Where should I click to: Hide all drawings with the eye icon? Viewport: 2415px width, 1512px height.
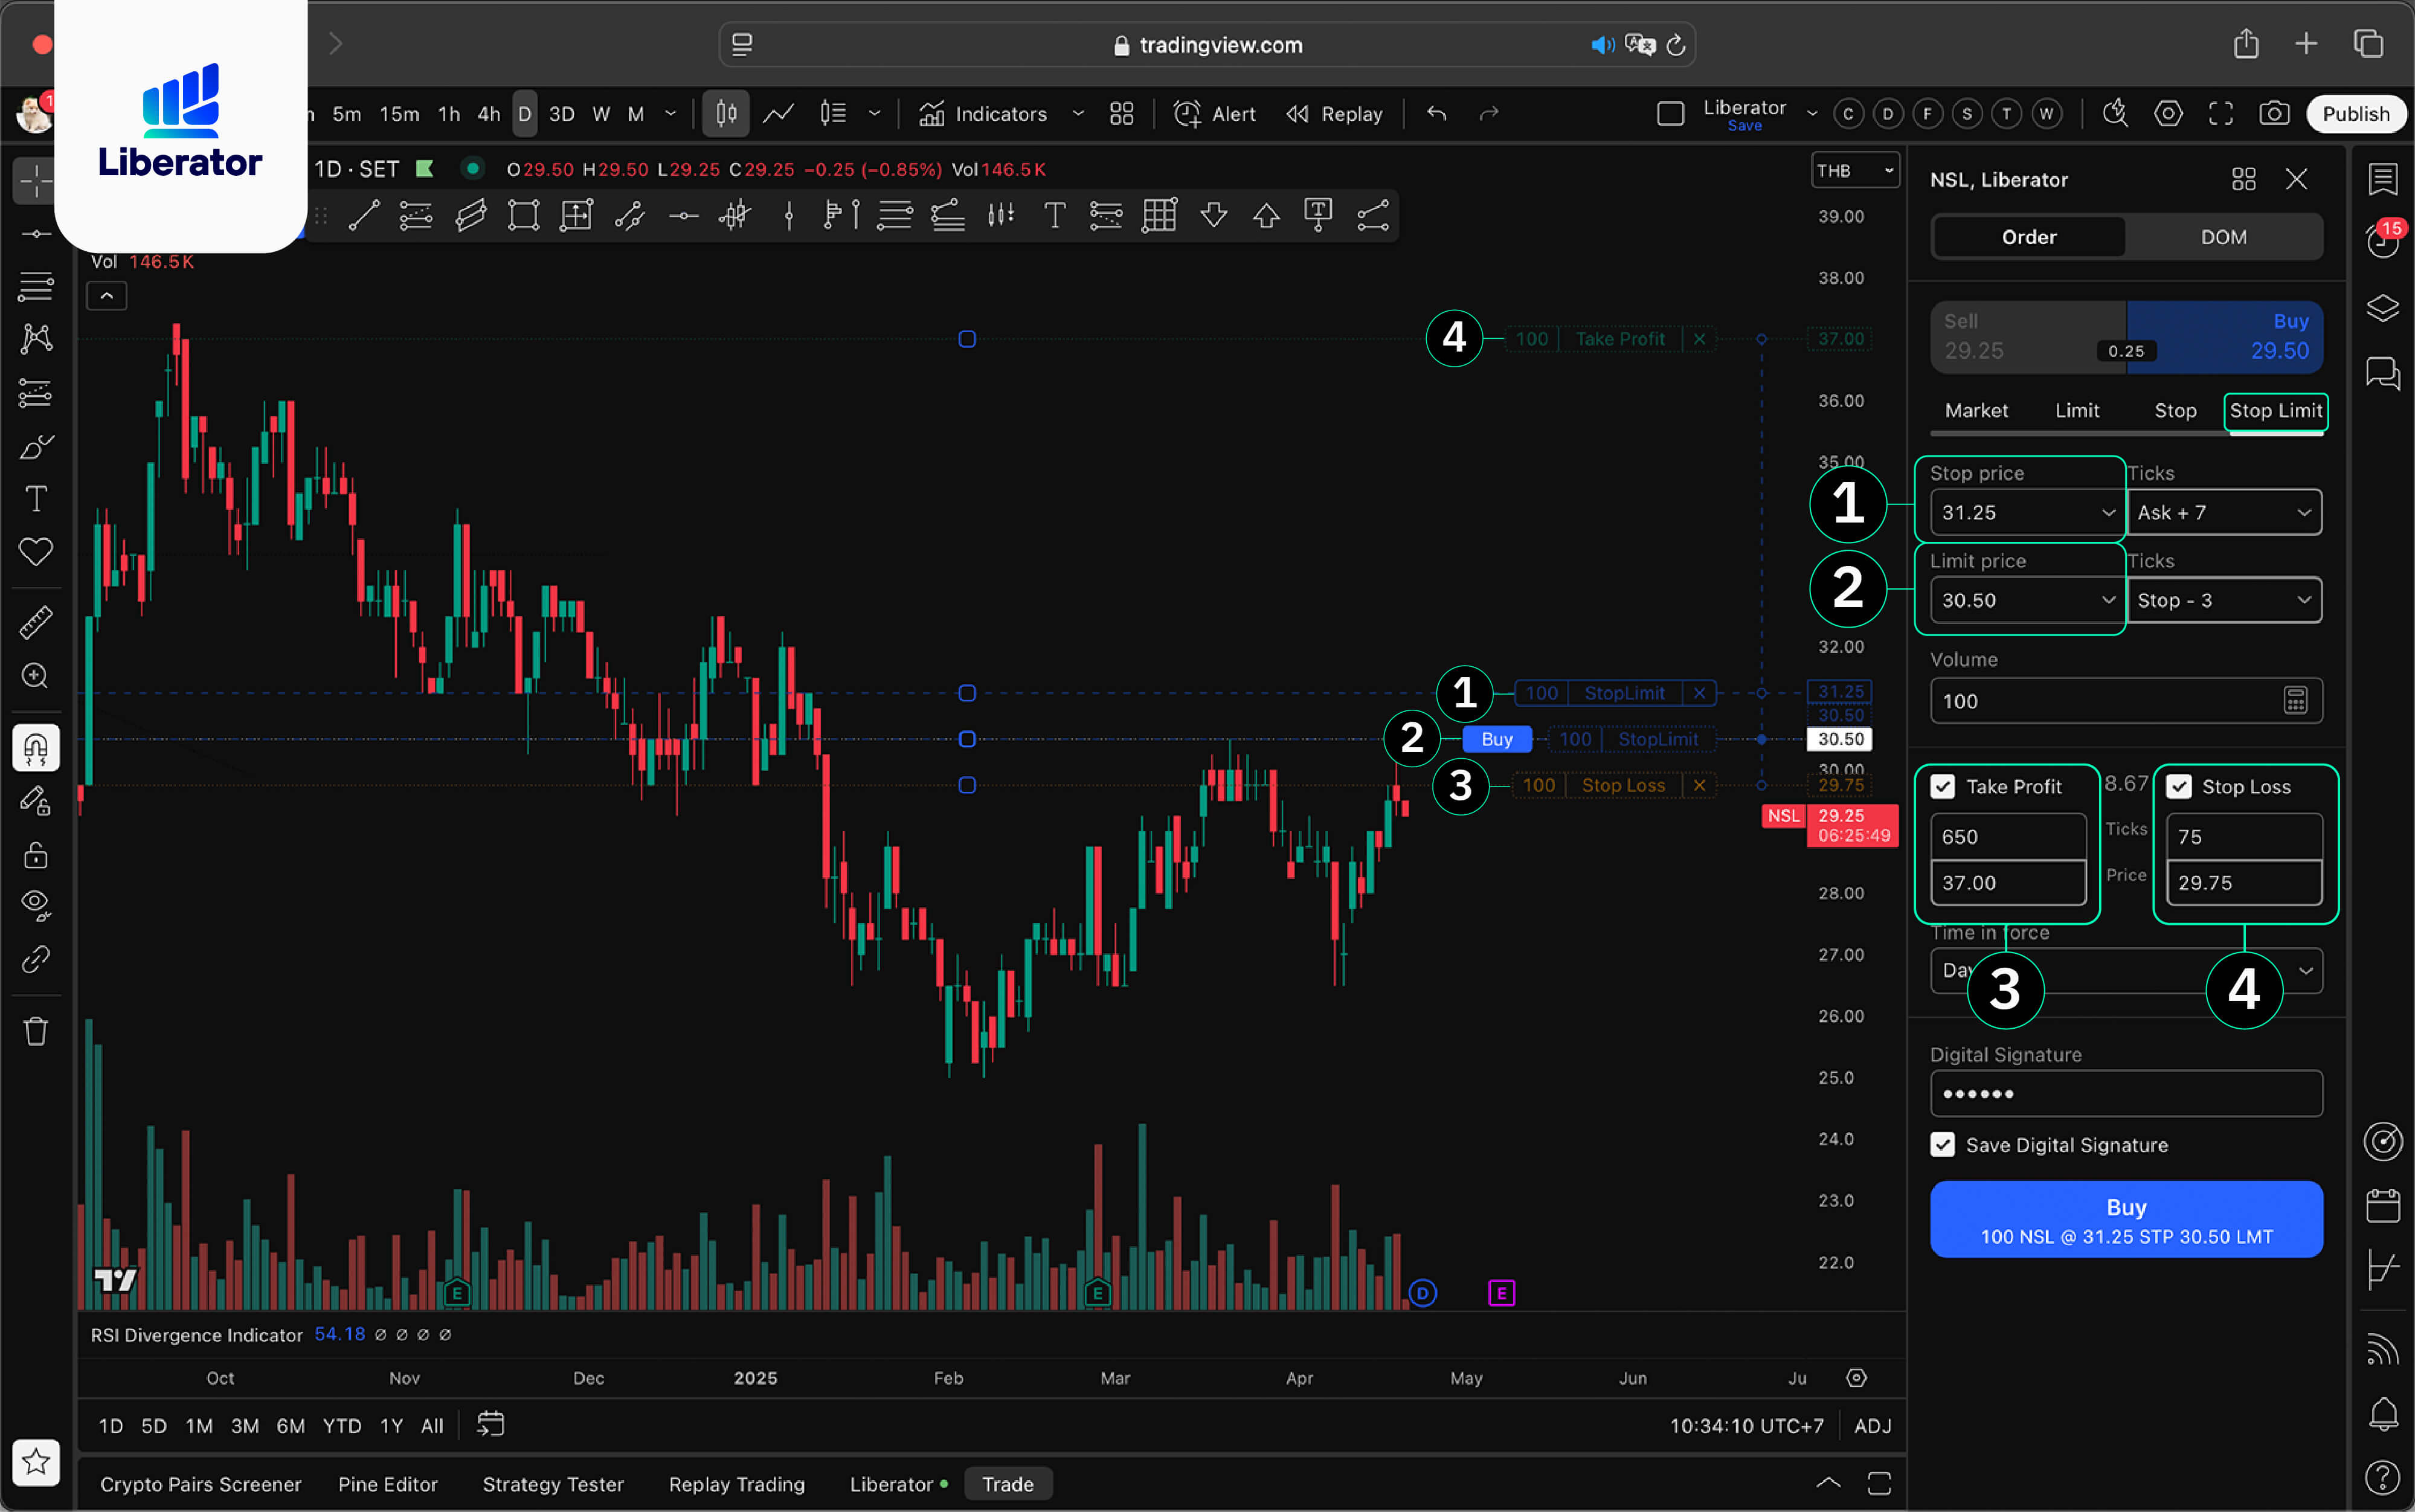coord(36,905)
